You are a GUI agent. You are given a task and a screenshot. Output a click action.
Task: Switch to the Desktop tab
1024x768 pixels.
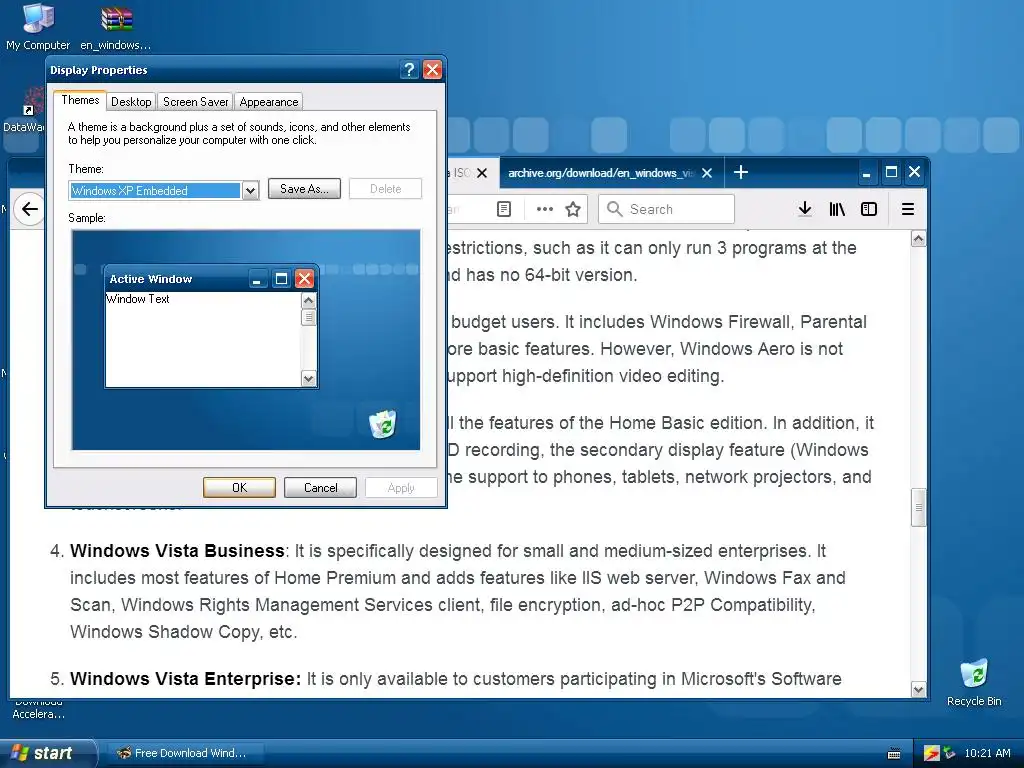pyautogui.click(x=131, y=102)
